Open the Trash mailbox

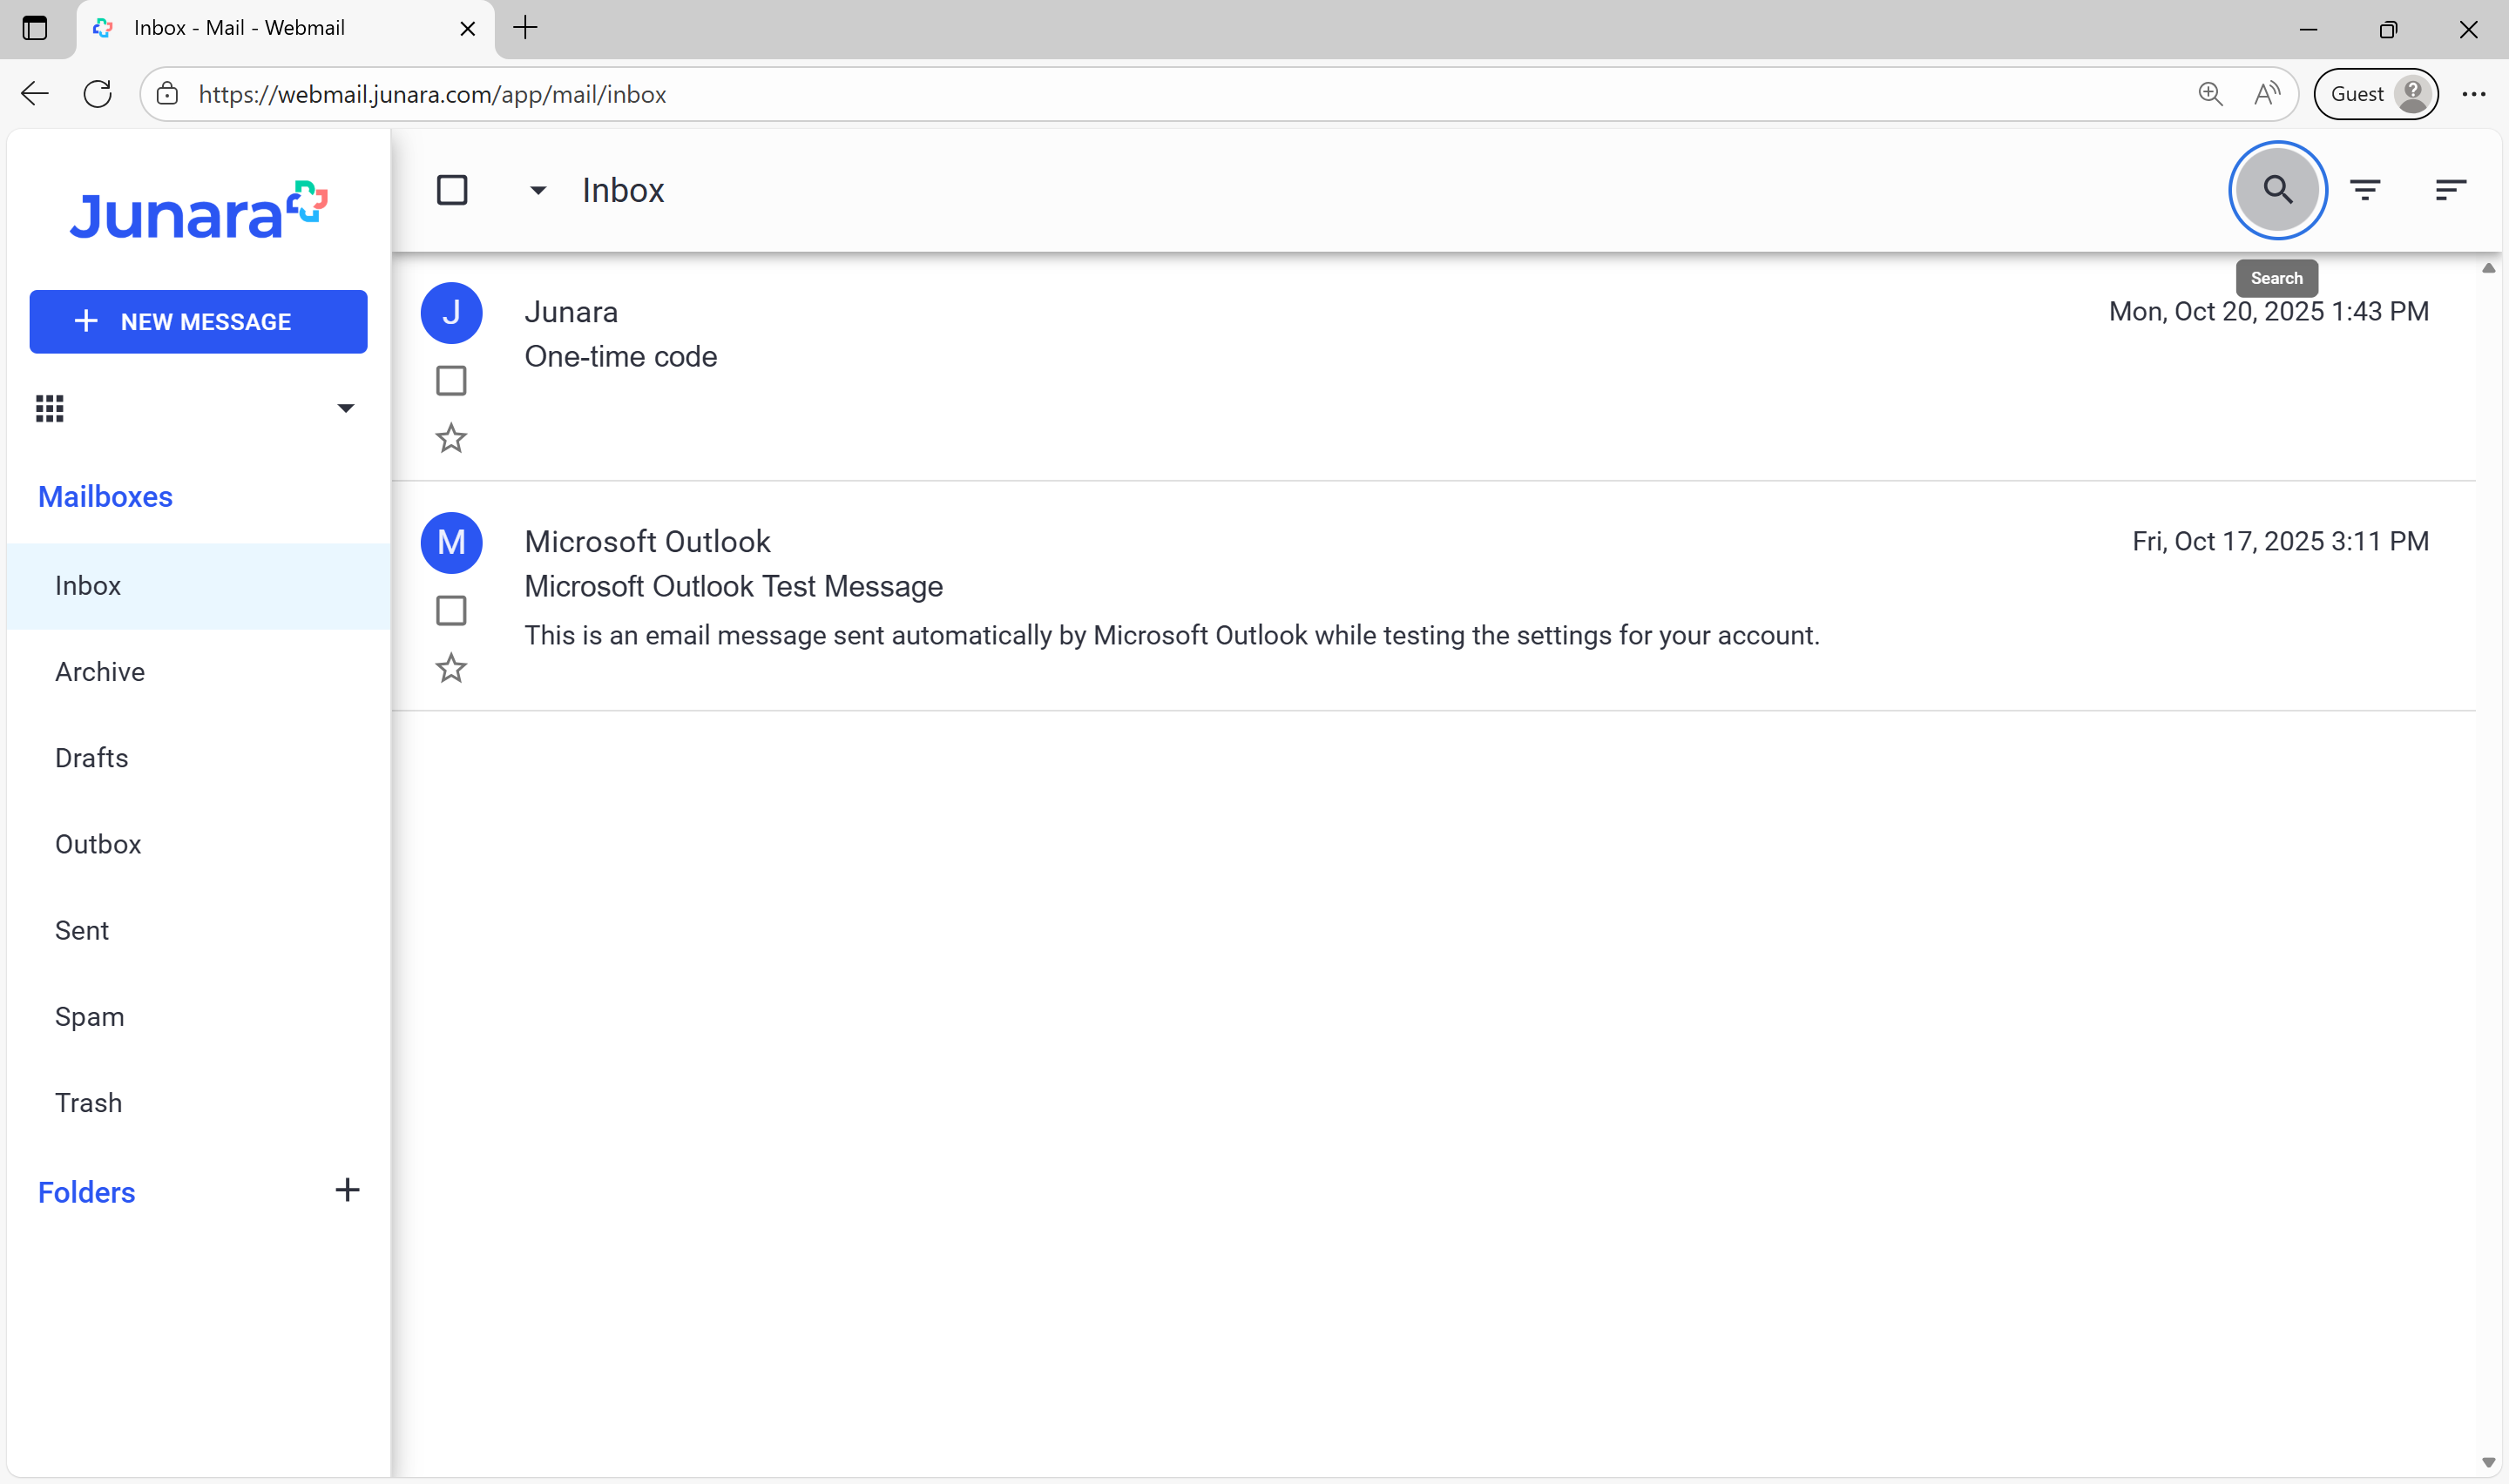[x=198, y=1103]
